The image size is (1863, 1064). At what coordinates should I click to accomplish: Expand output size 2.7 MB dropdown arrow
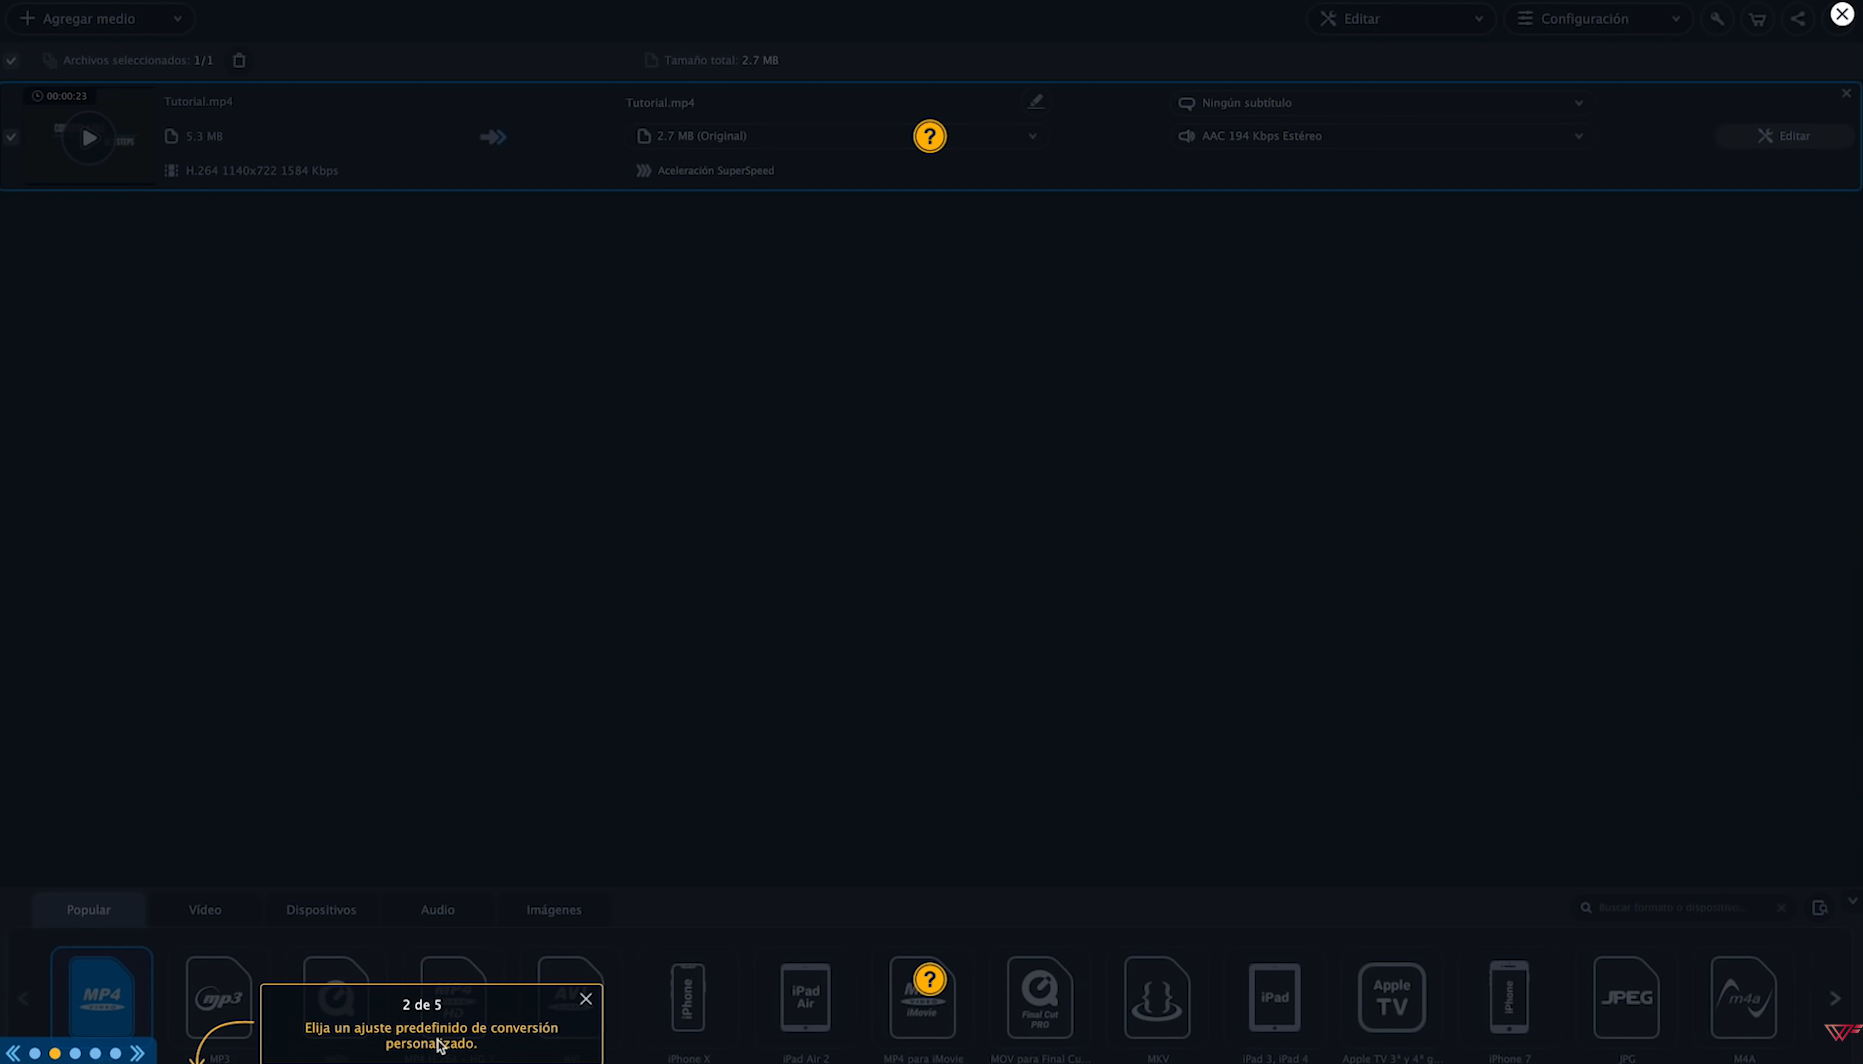1033,136
